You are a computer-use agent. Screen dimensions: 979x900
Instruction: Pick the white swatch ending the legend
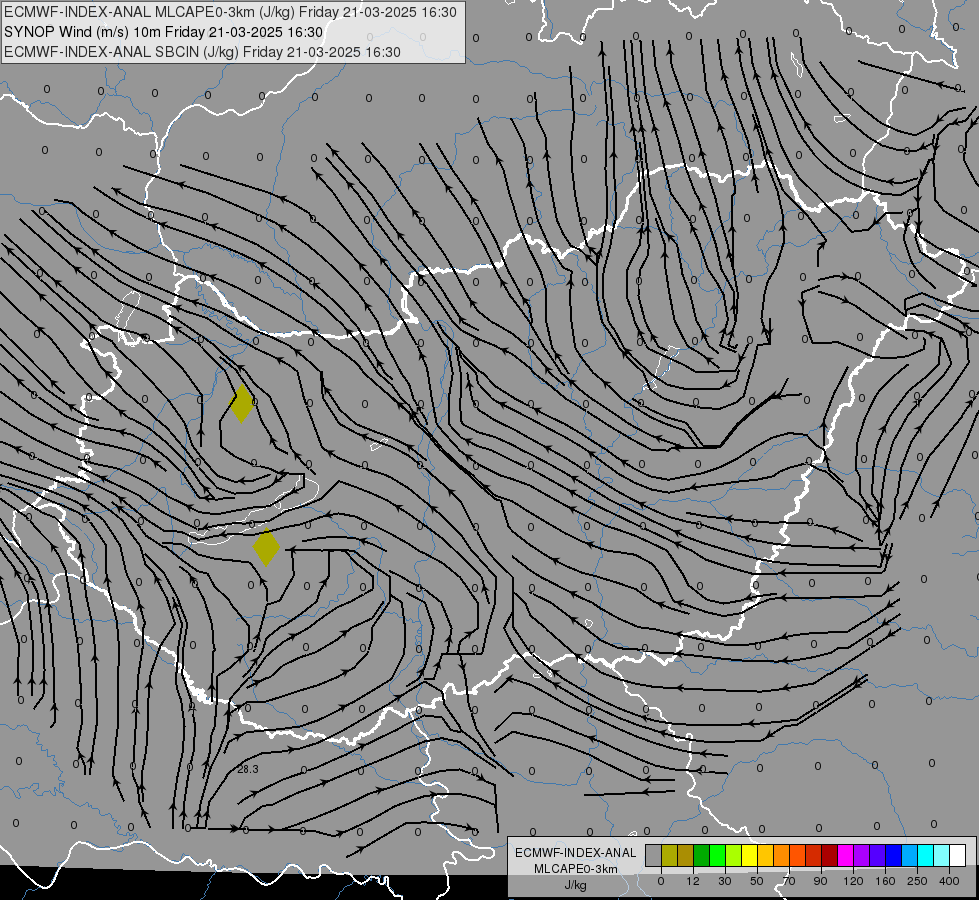(958, 855)
